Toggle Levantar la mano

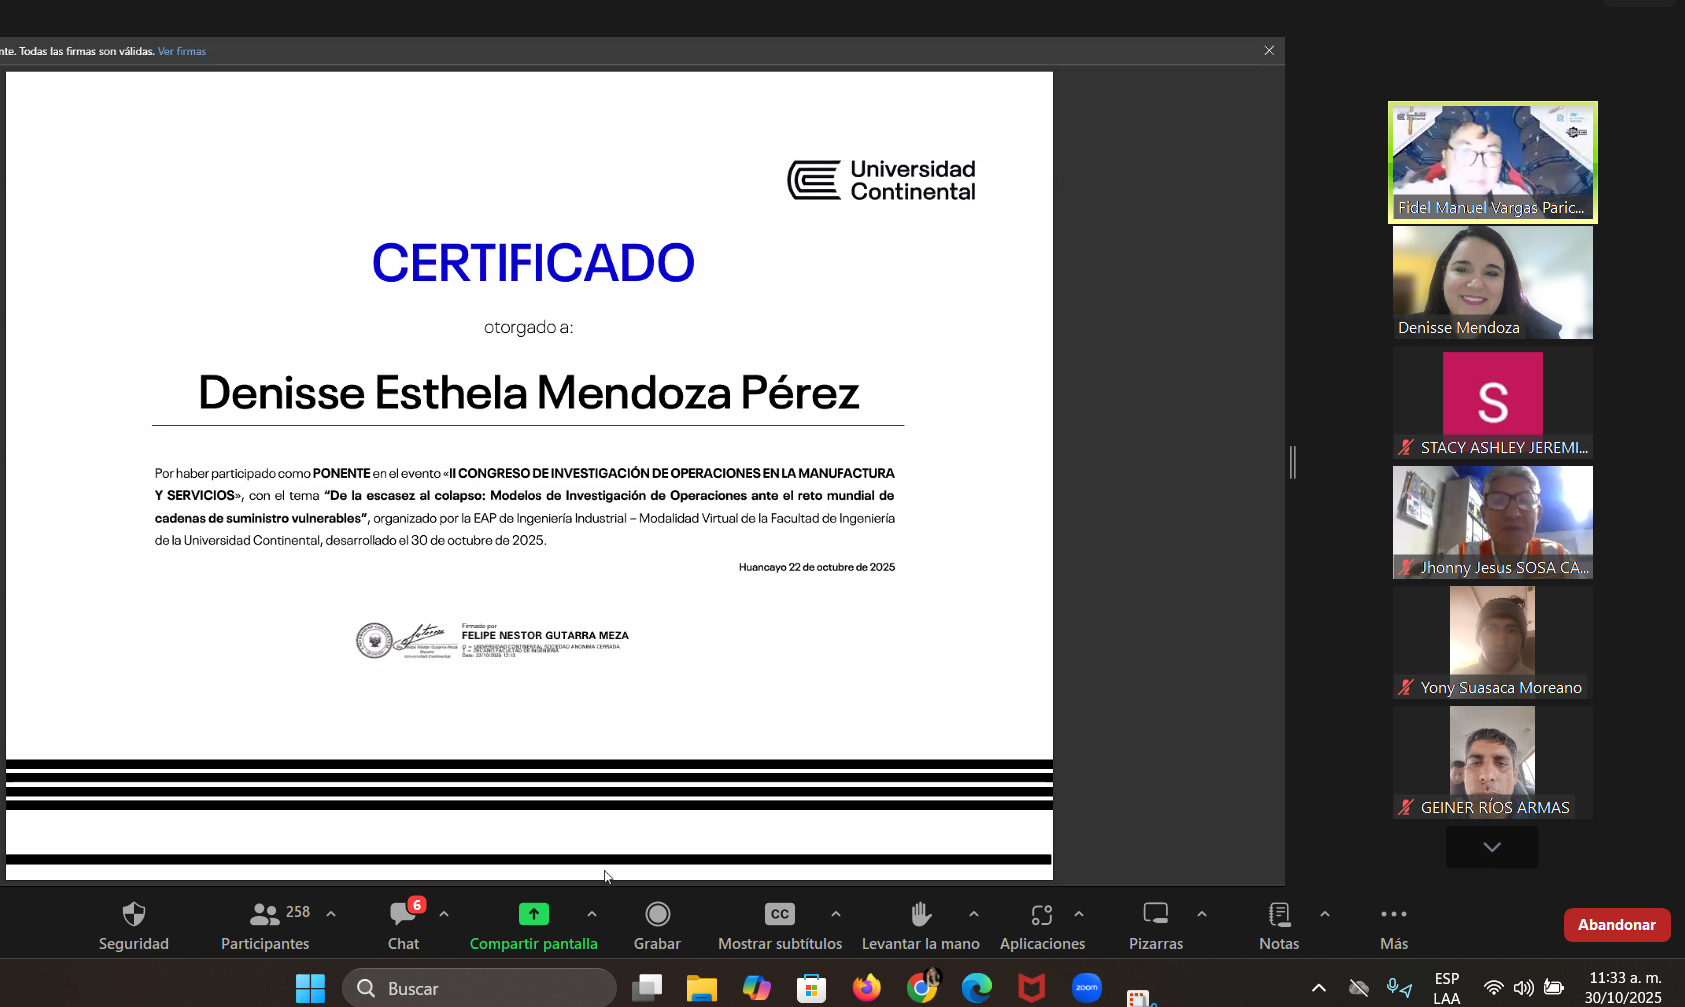920,915
